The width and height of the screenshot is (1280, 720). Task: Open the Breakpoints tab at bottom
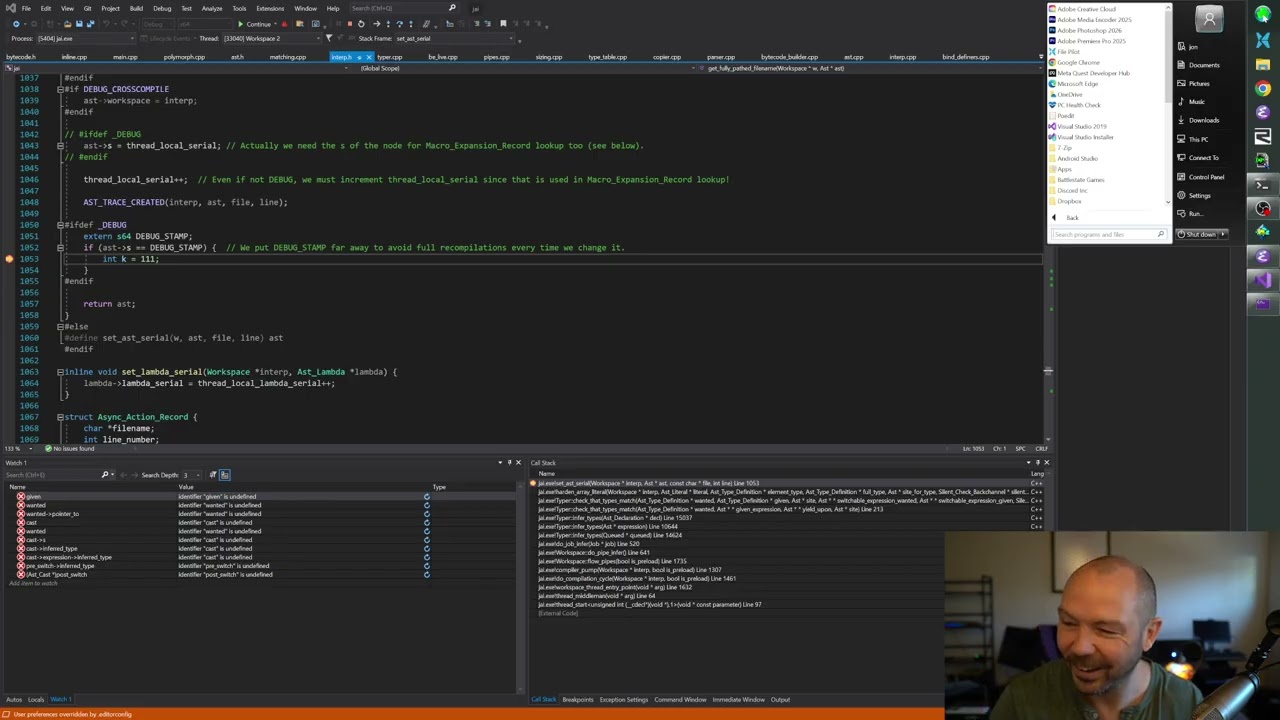tap(577, 700)
